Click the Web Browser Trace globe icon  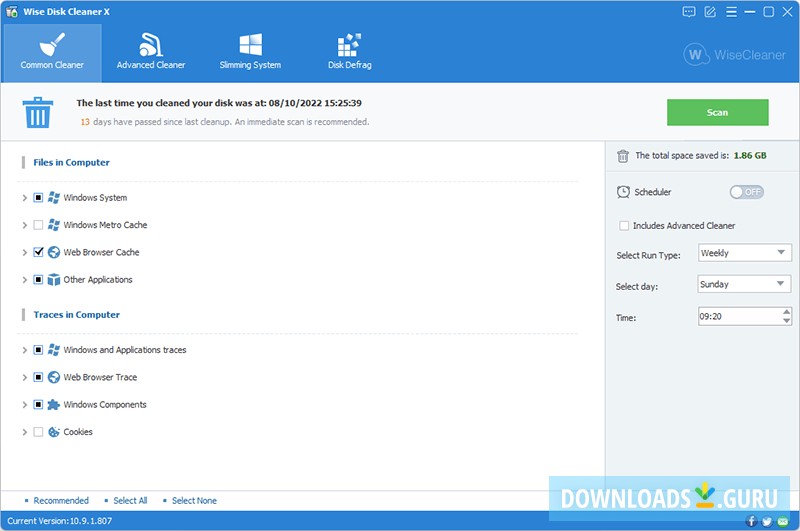[54, 377]
